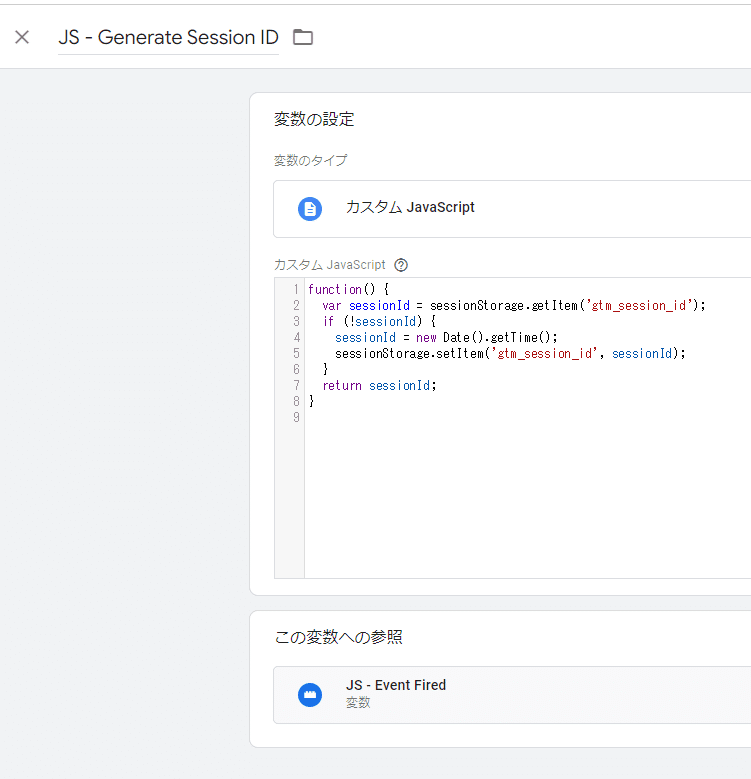Open the folder icon next to the variable name
The image size is (751, 779).
coord(302,37)
